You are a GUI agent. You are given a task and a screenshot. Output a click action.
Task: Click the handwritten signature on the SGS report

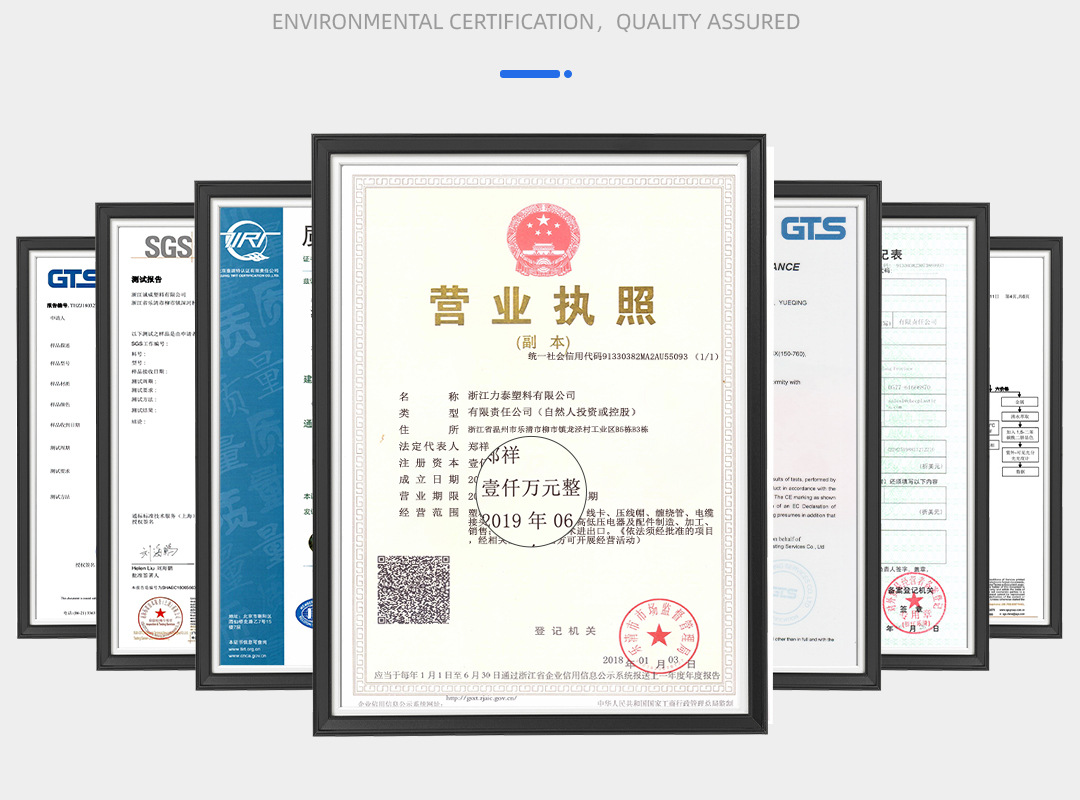tap(158, 551)
